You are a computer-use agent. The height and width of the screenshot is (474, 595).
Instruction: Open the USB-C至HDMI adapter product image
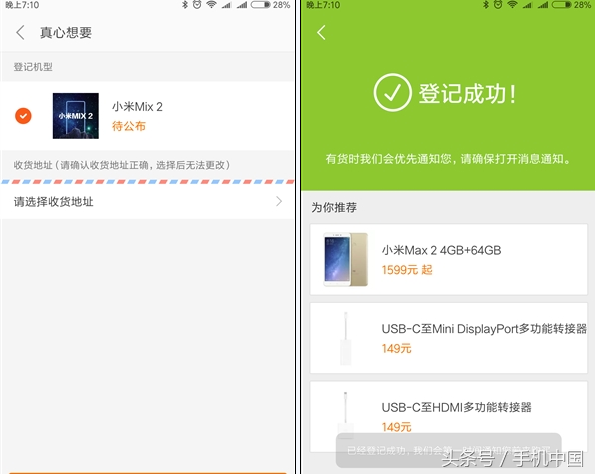tap(346, 416)
